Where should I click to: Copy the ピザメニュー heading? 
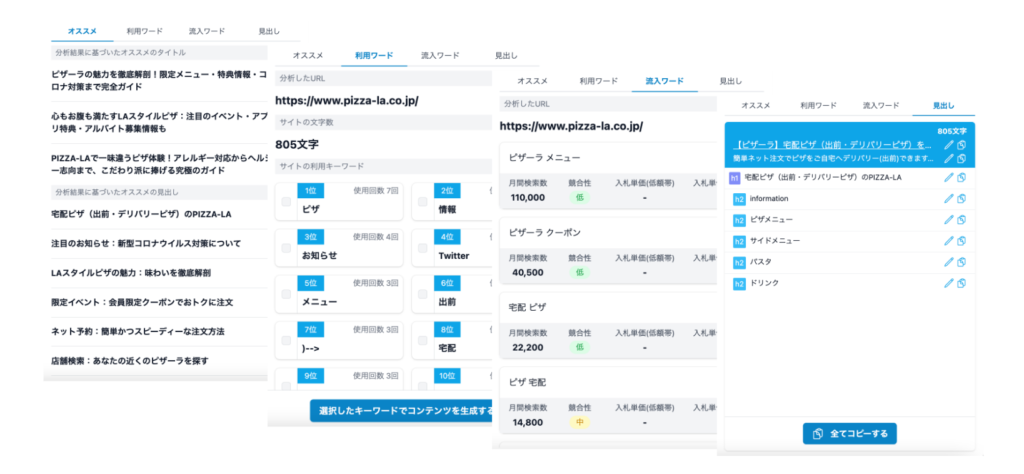click(x=961, y=219)
